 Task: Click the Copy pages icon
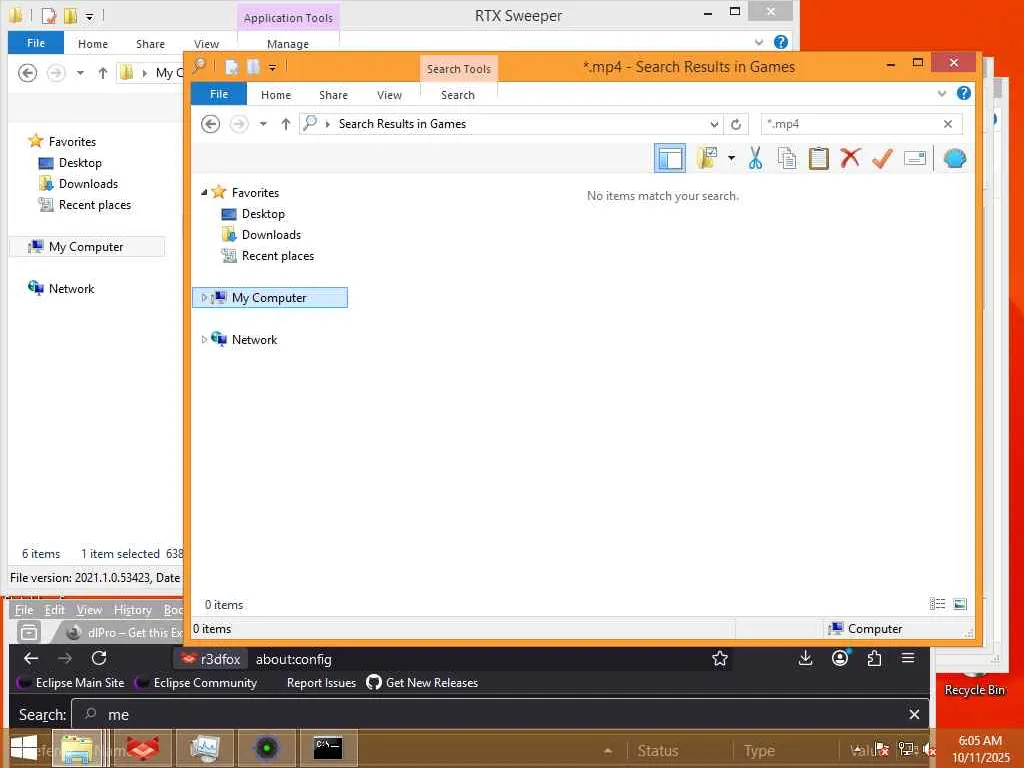787,158
